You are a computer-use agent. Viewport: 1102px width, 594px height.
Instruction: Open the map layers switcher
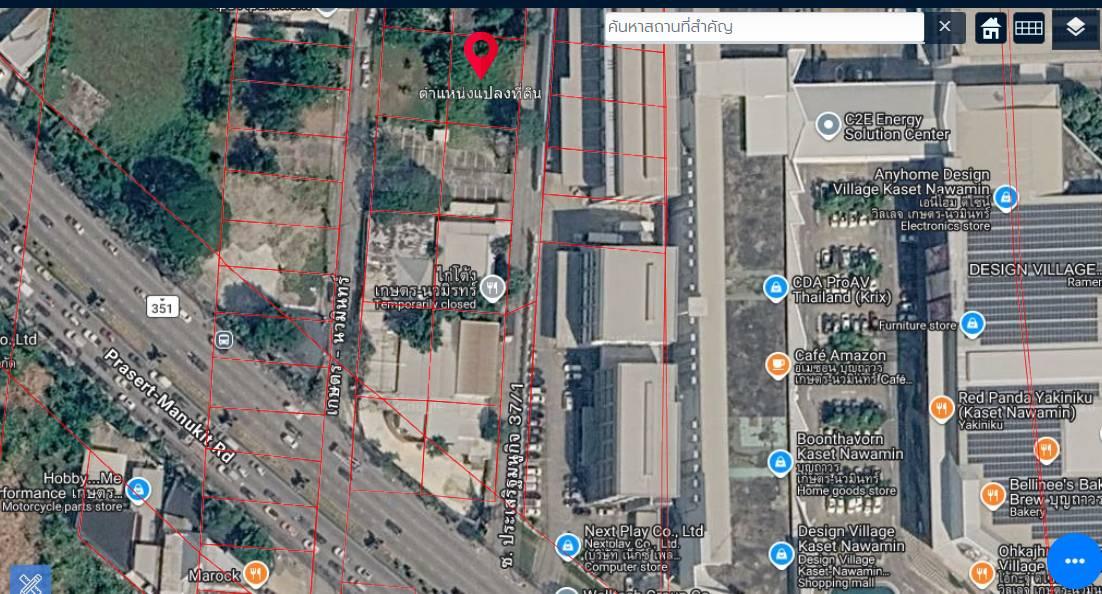pyautogui.click(x=1075, y=28)
